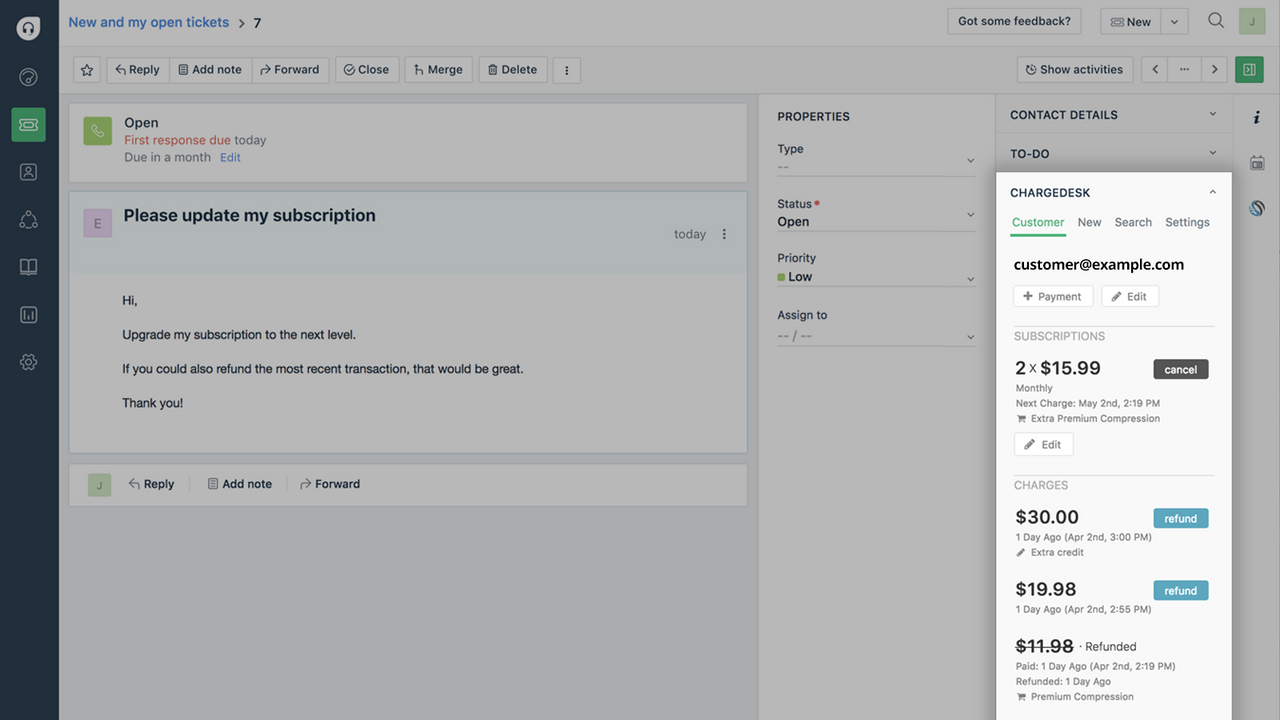Expand the Status dropdown showing Open
Viewport: 1280px width, 720px height.
tap(969, 214)
